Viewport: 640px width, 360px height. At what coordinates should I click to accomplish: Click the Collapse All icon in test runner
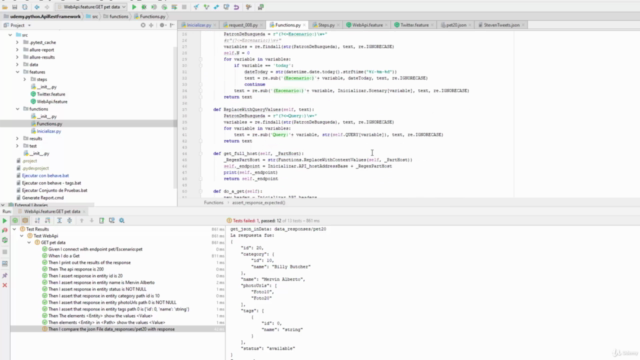click(69, 221)
